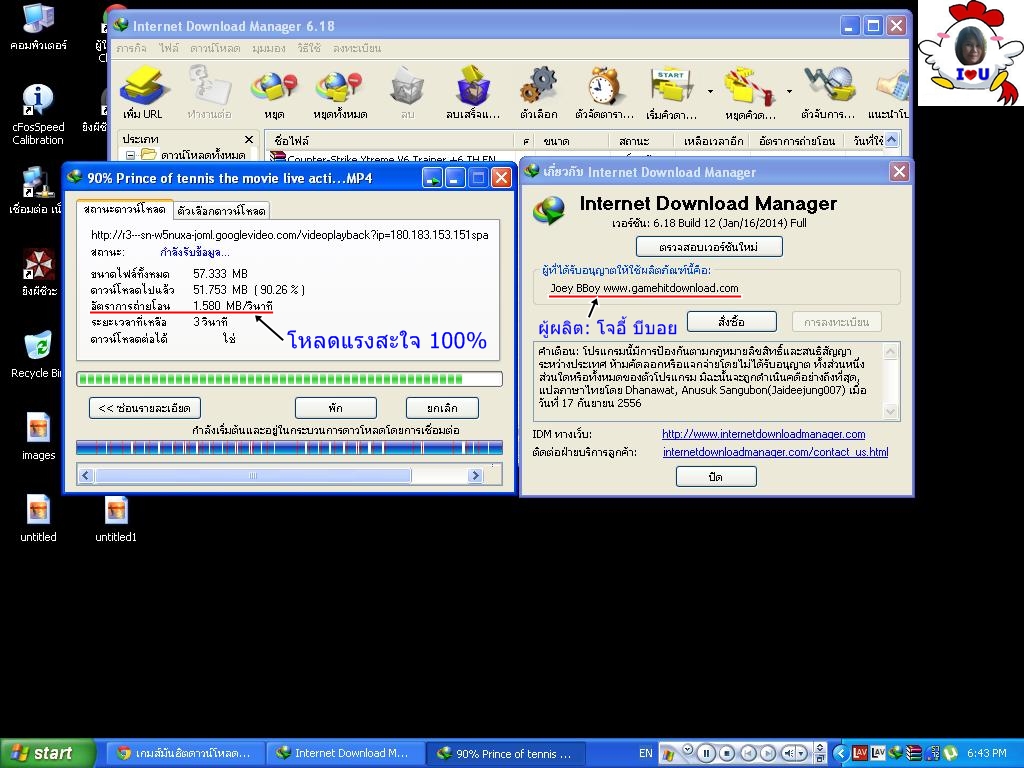Click the Close button in About dialog
The image size is (1024, 768).
tap(716, 477)
